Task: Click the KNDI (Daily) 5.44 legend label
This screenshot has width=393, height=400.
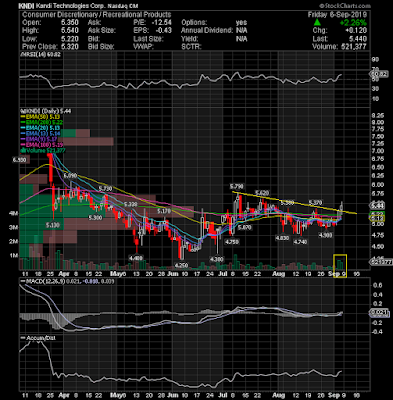Action: pyautogui.click(x=45, y=111)
